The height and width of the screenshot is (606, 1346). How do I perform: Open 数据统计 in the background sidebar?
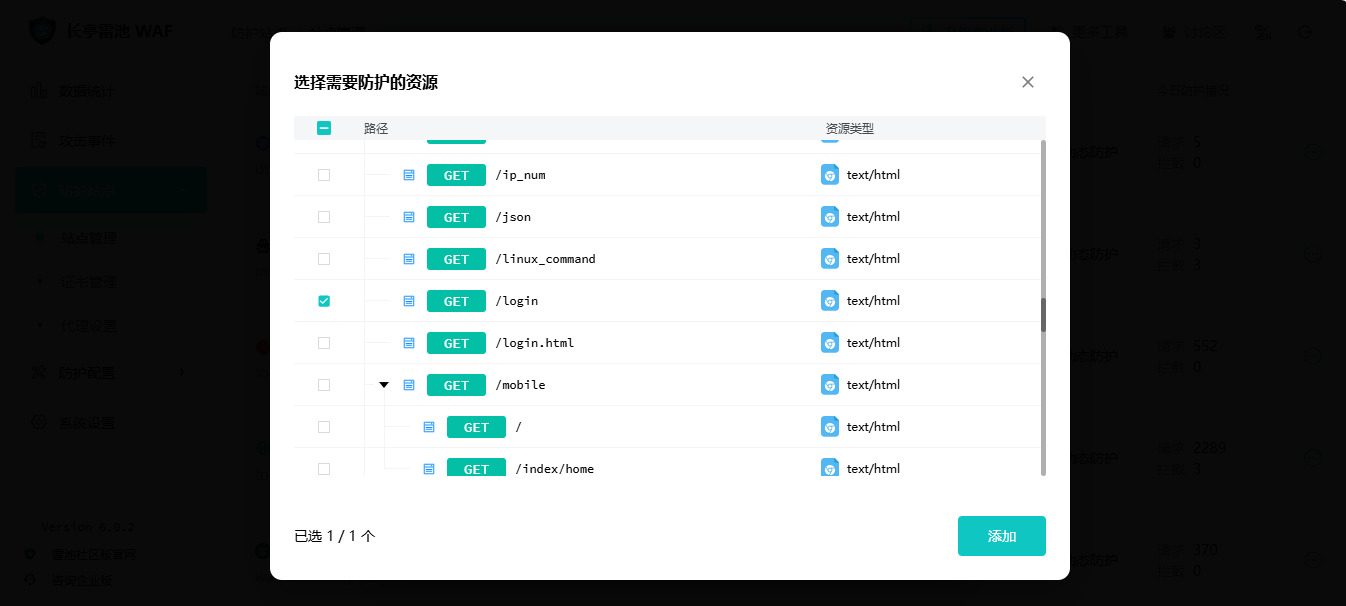(86, 91)
